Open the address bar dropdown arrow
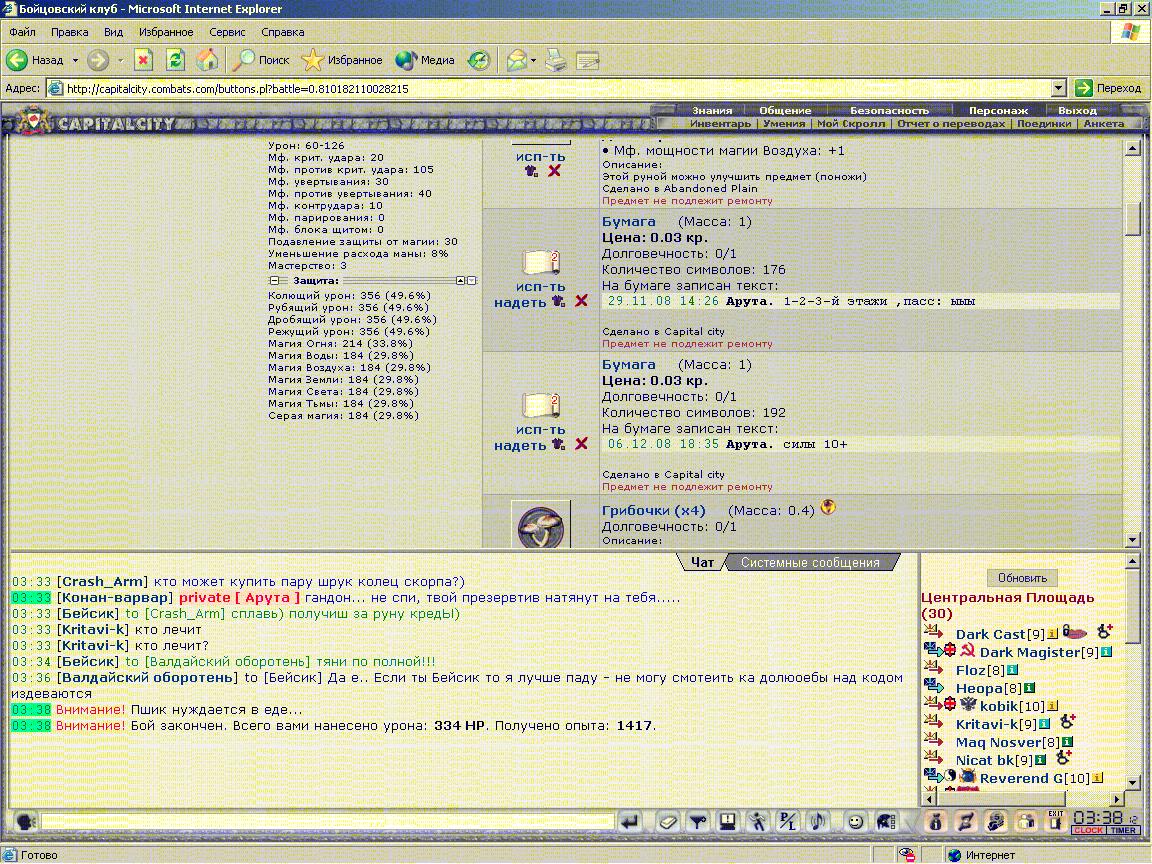The image size is (1152, 864). point(1058,88)
